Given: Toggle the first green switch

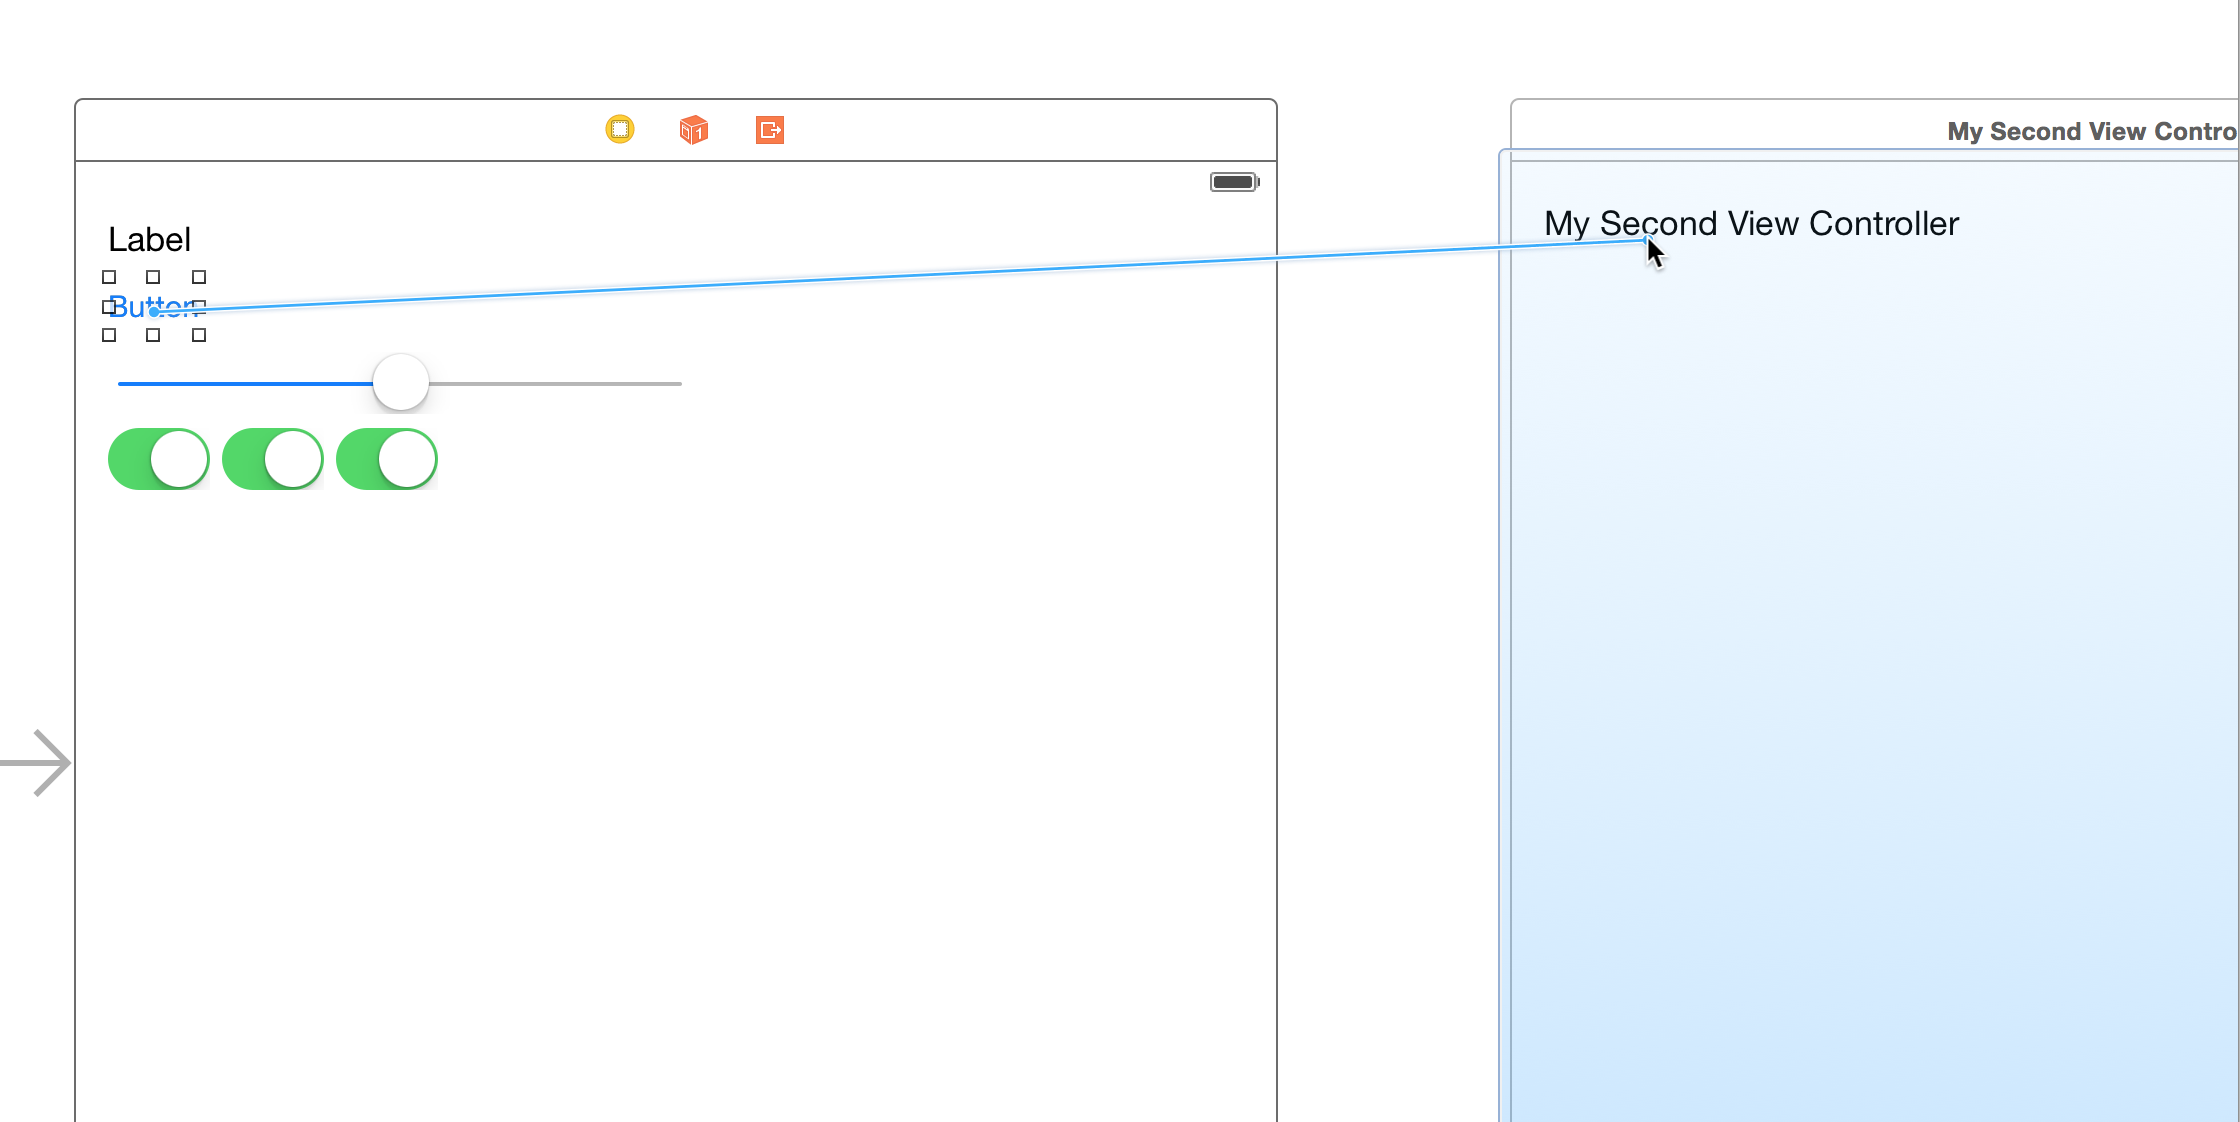Looking at the screenshot, I should (x=159, y=459).
